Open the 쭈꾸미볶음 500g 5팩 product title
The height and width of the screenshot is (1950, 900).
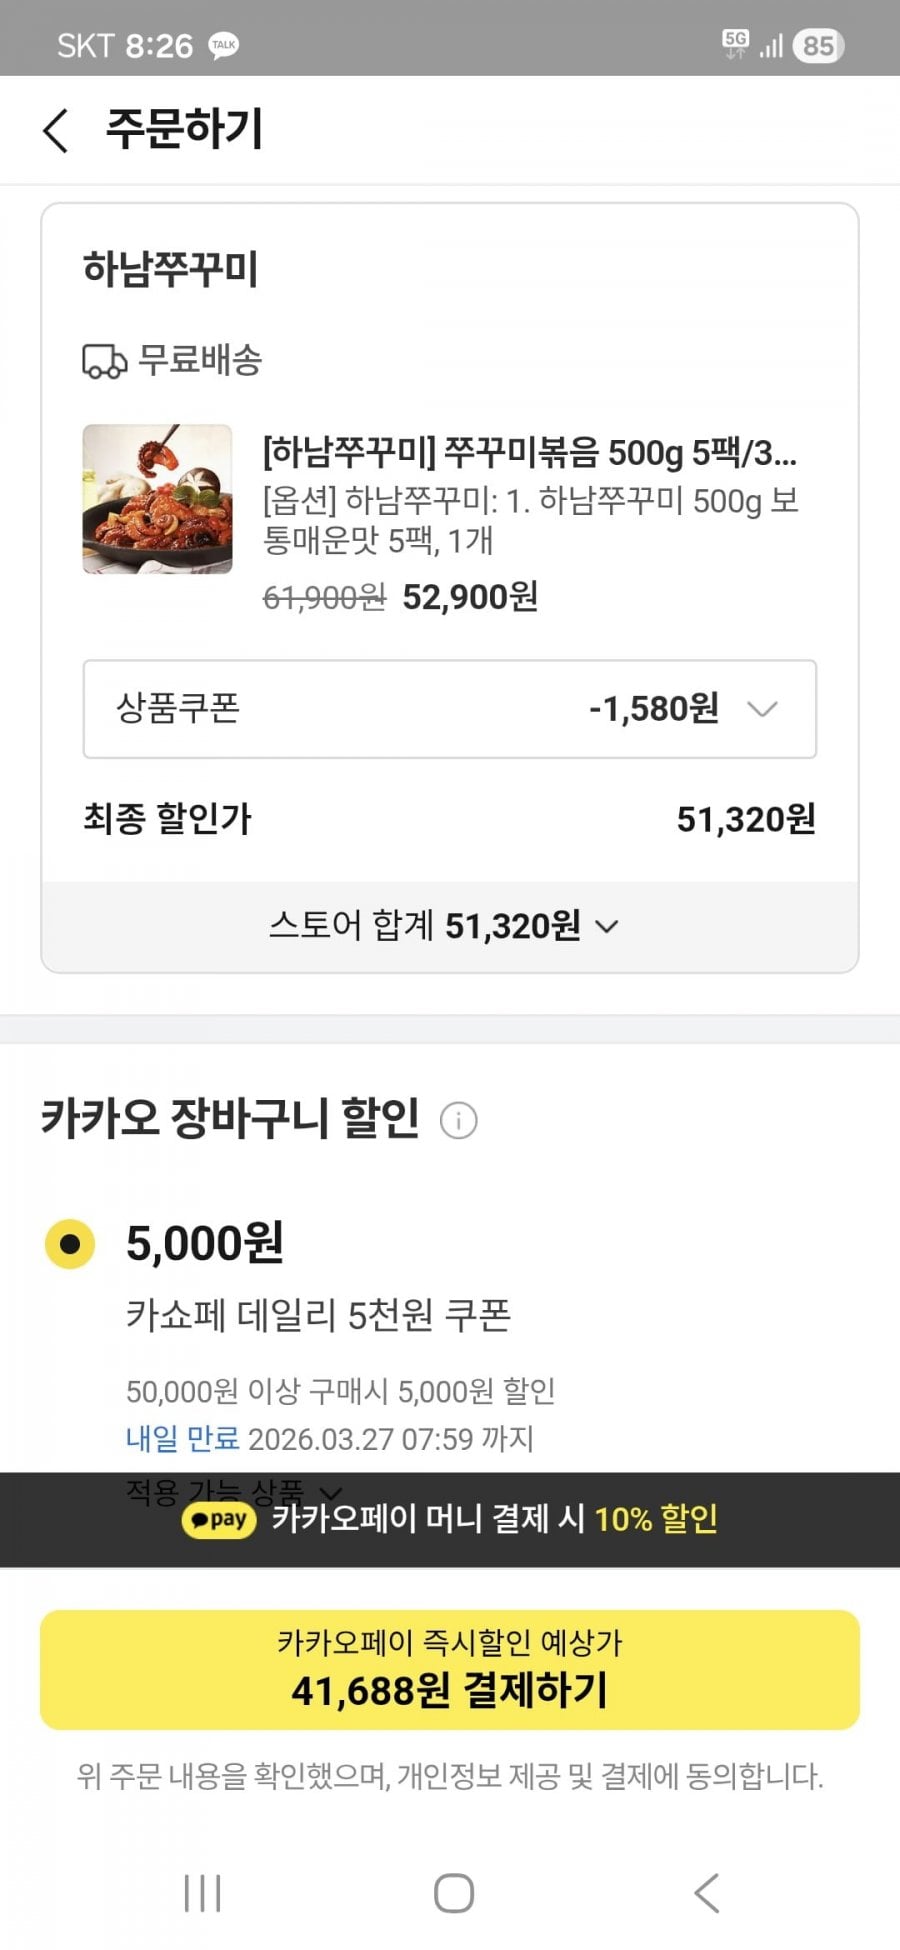[x=529, y=453]
